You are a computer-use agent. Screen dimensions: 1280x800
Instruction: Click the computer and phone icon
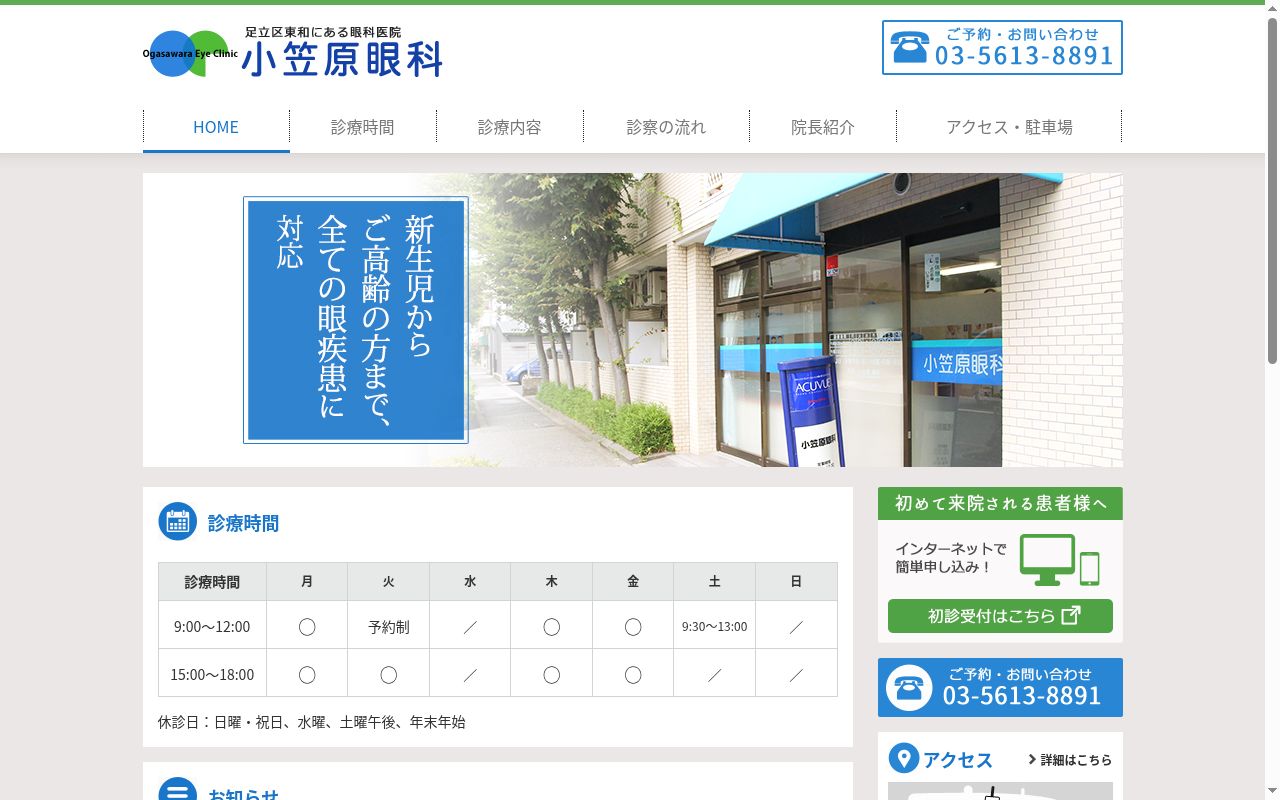[1059, 560]
